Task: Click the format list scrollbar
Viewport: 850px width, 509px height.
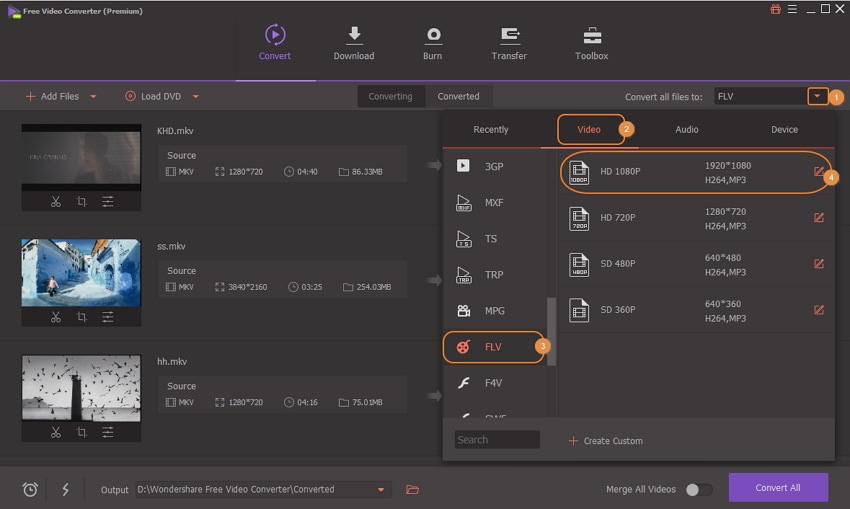Action: (x=551, y=332)
